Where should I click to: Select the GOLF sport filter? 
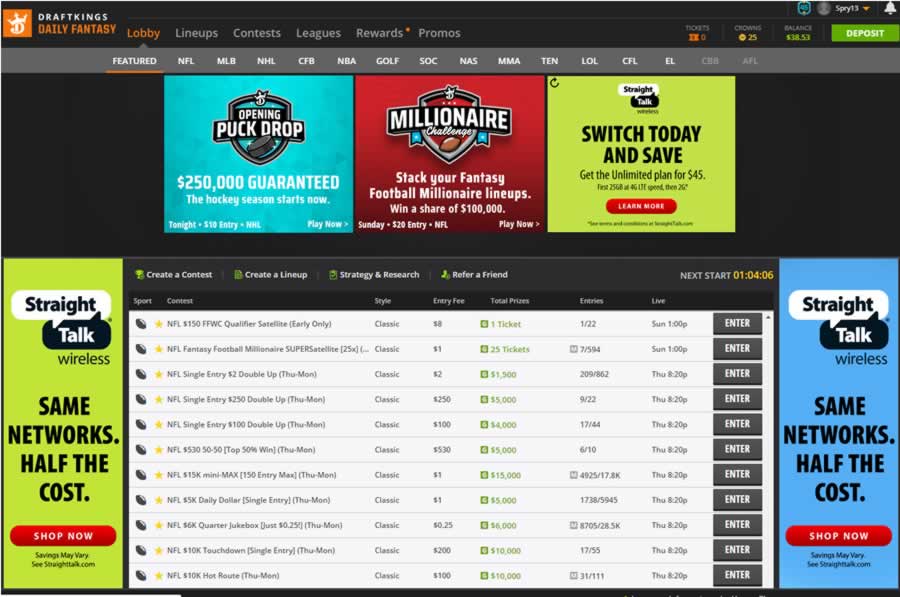(387, 61)
